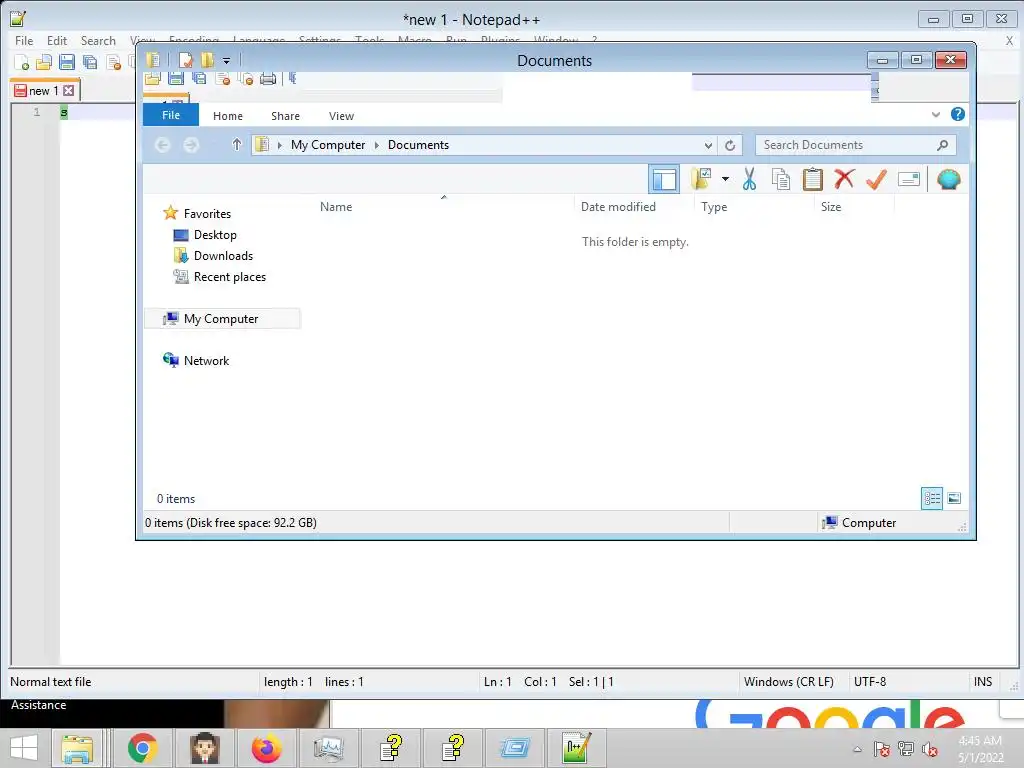The width and height of the screenshot is (1024, 768).
Task: Click the Forward navigation arrow
Action: [x=191, y=145]
